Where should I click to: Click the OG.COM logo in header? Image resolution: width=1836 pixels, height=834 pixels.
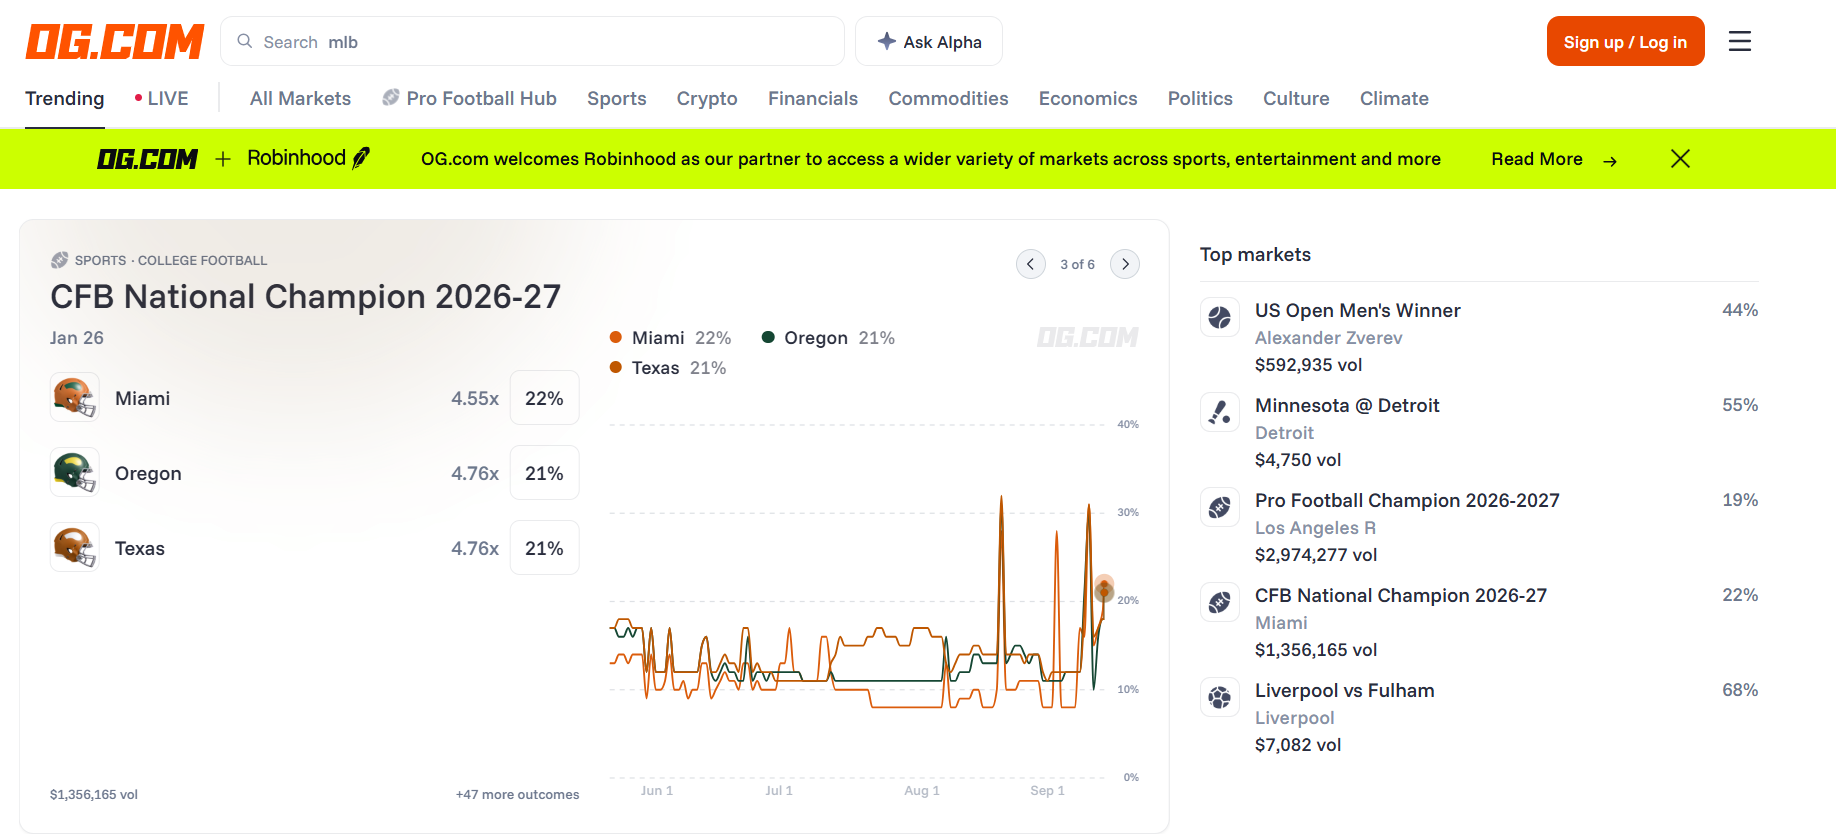115,42
